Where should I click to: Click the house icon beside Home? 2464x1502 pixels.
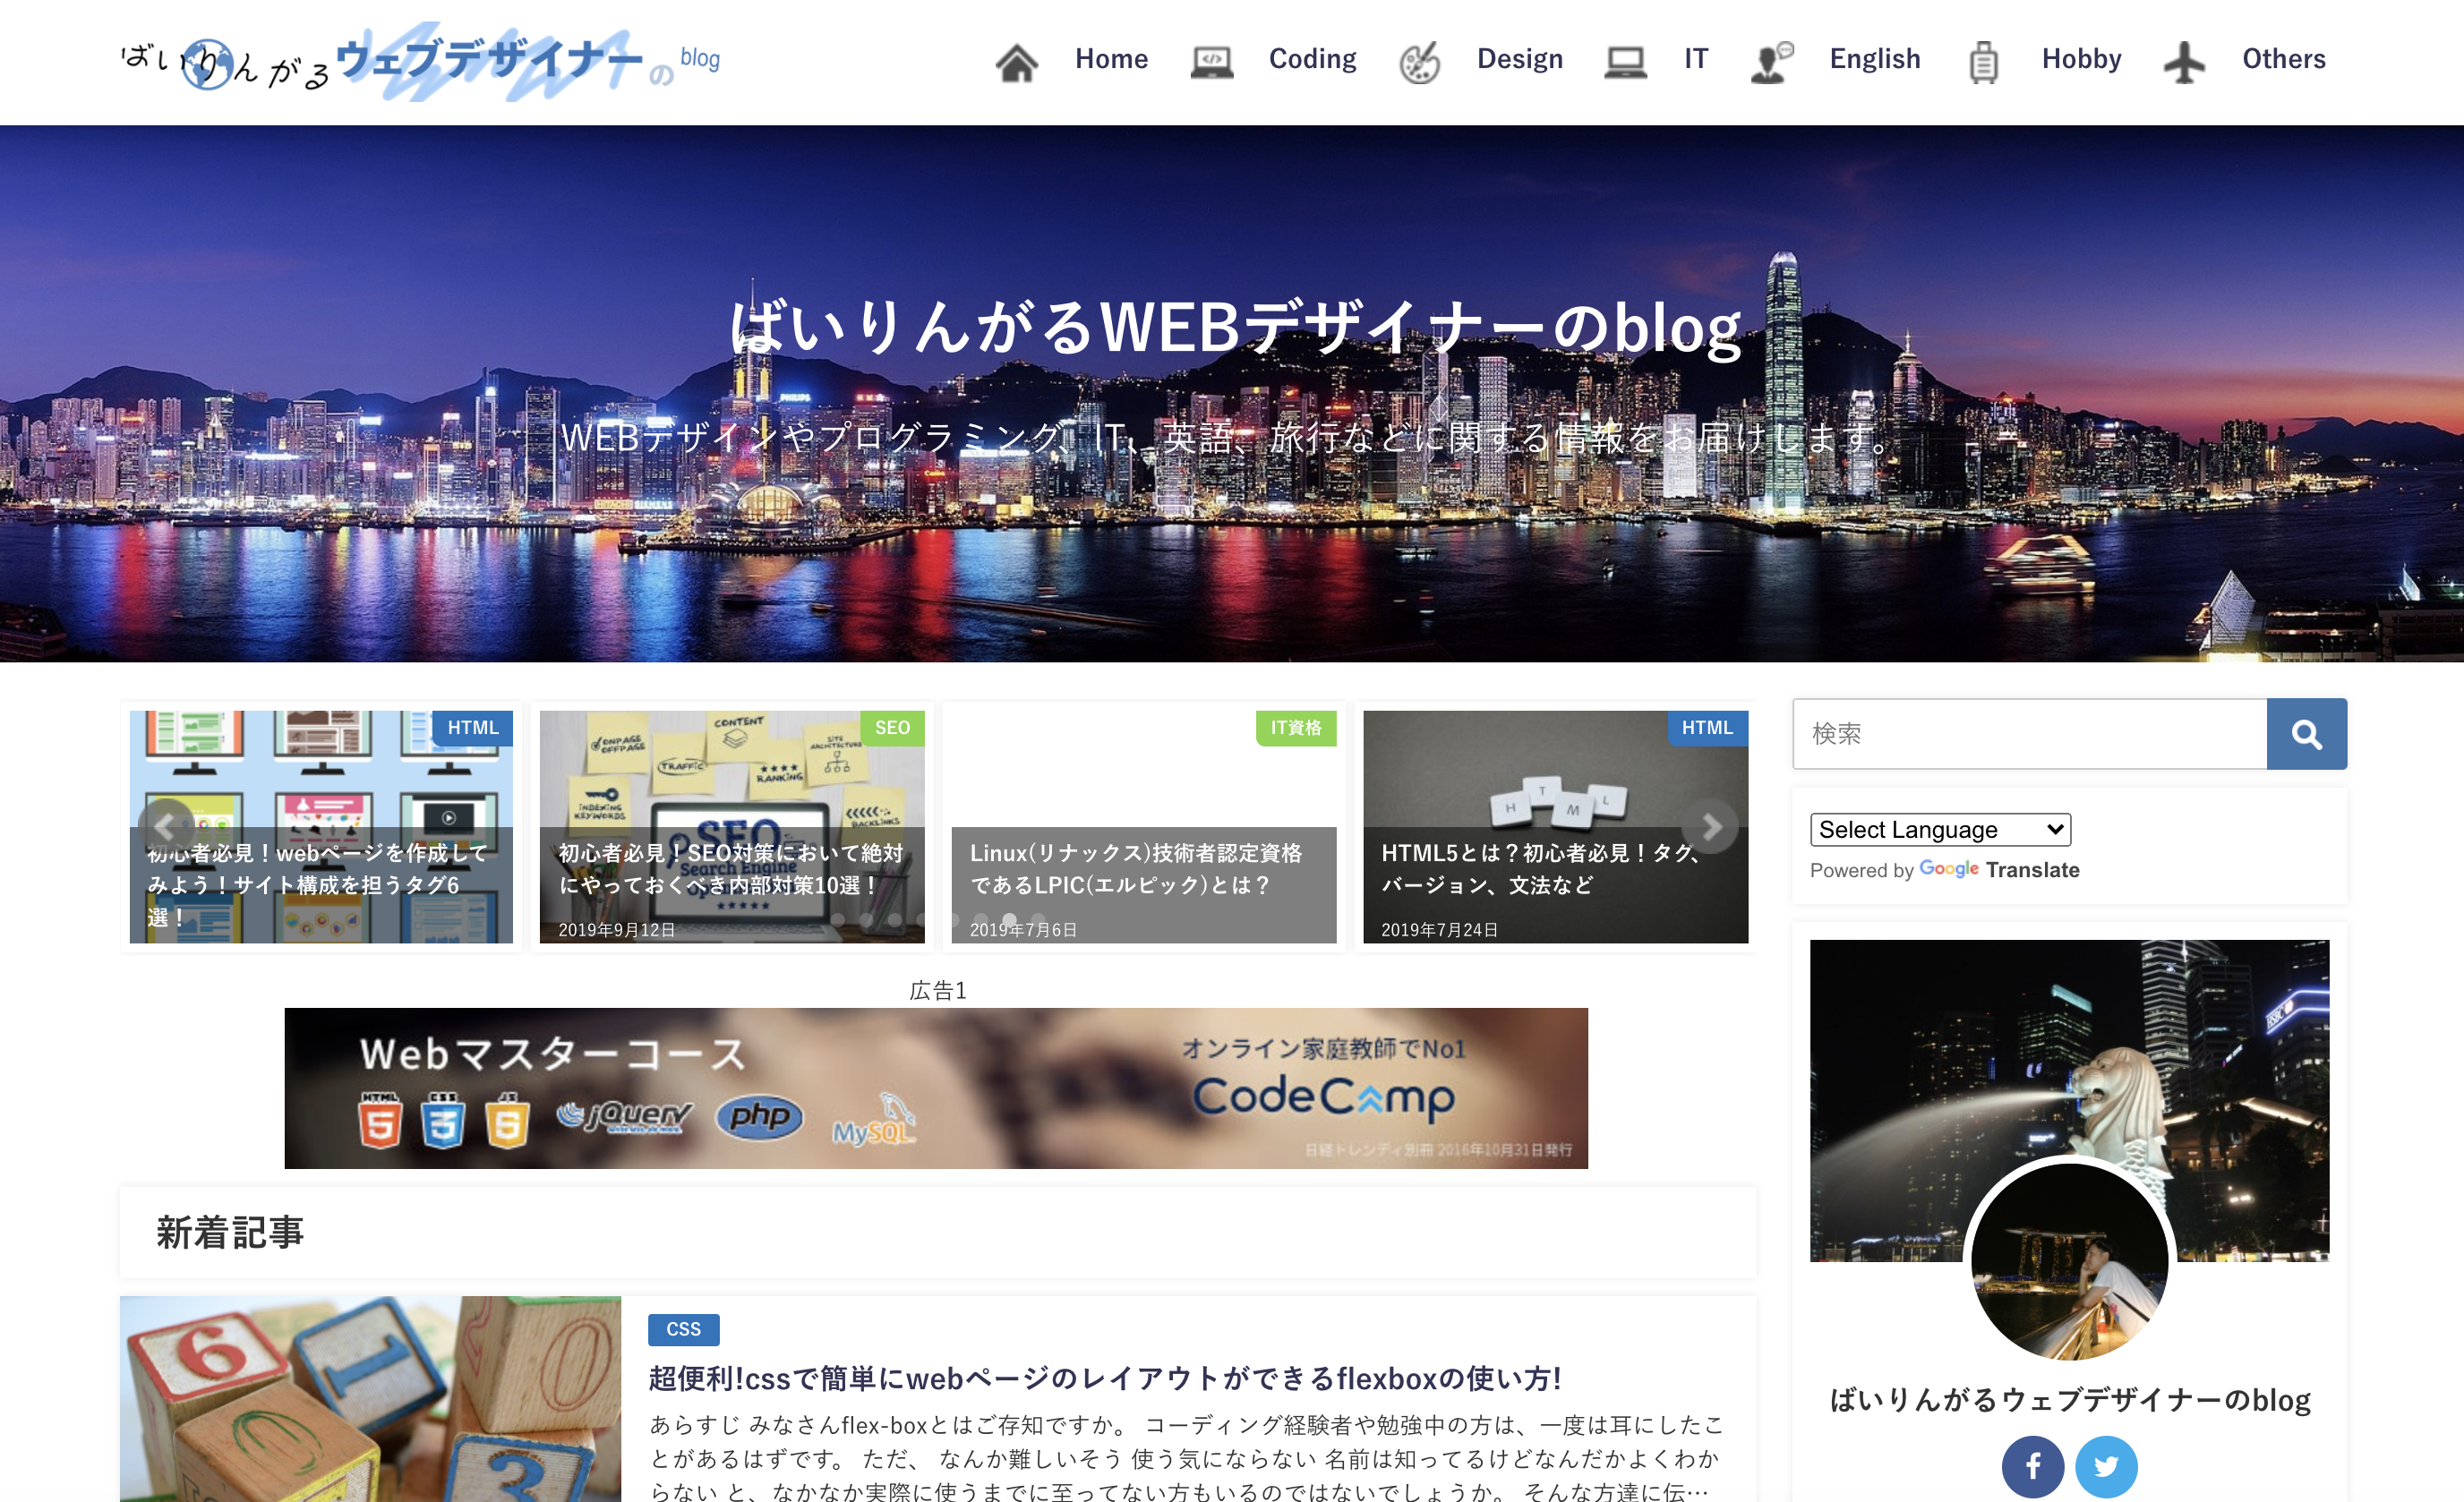pos(1016,62)
